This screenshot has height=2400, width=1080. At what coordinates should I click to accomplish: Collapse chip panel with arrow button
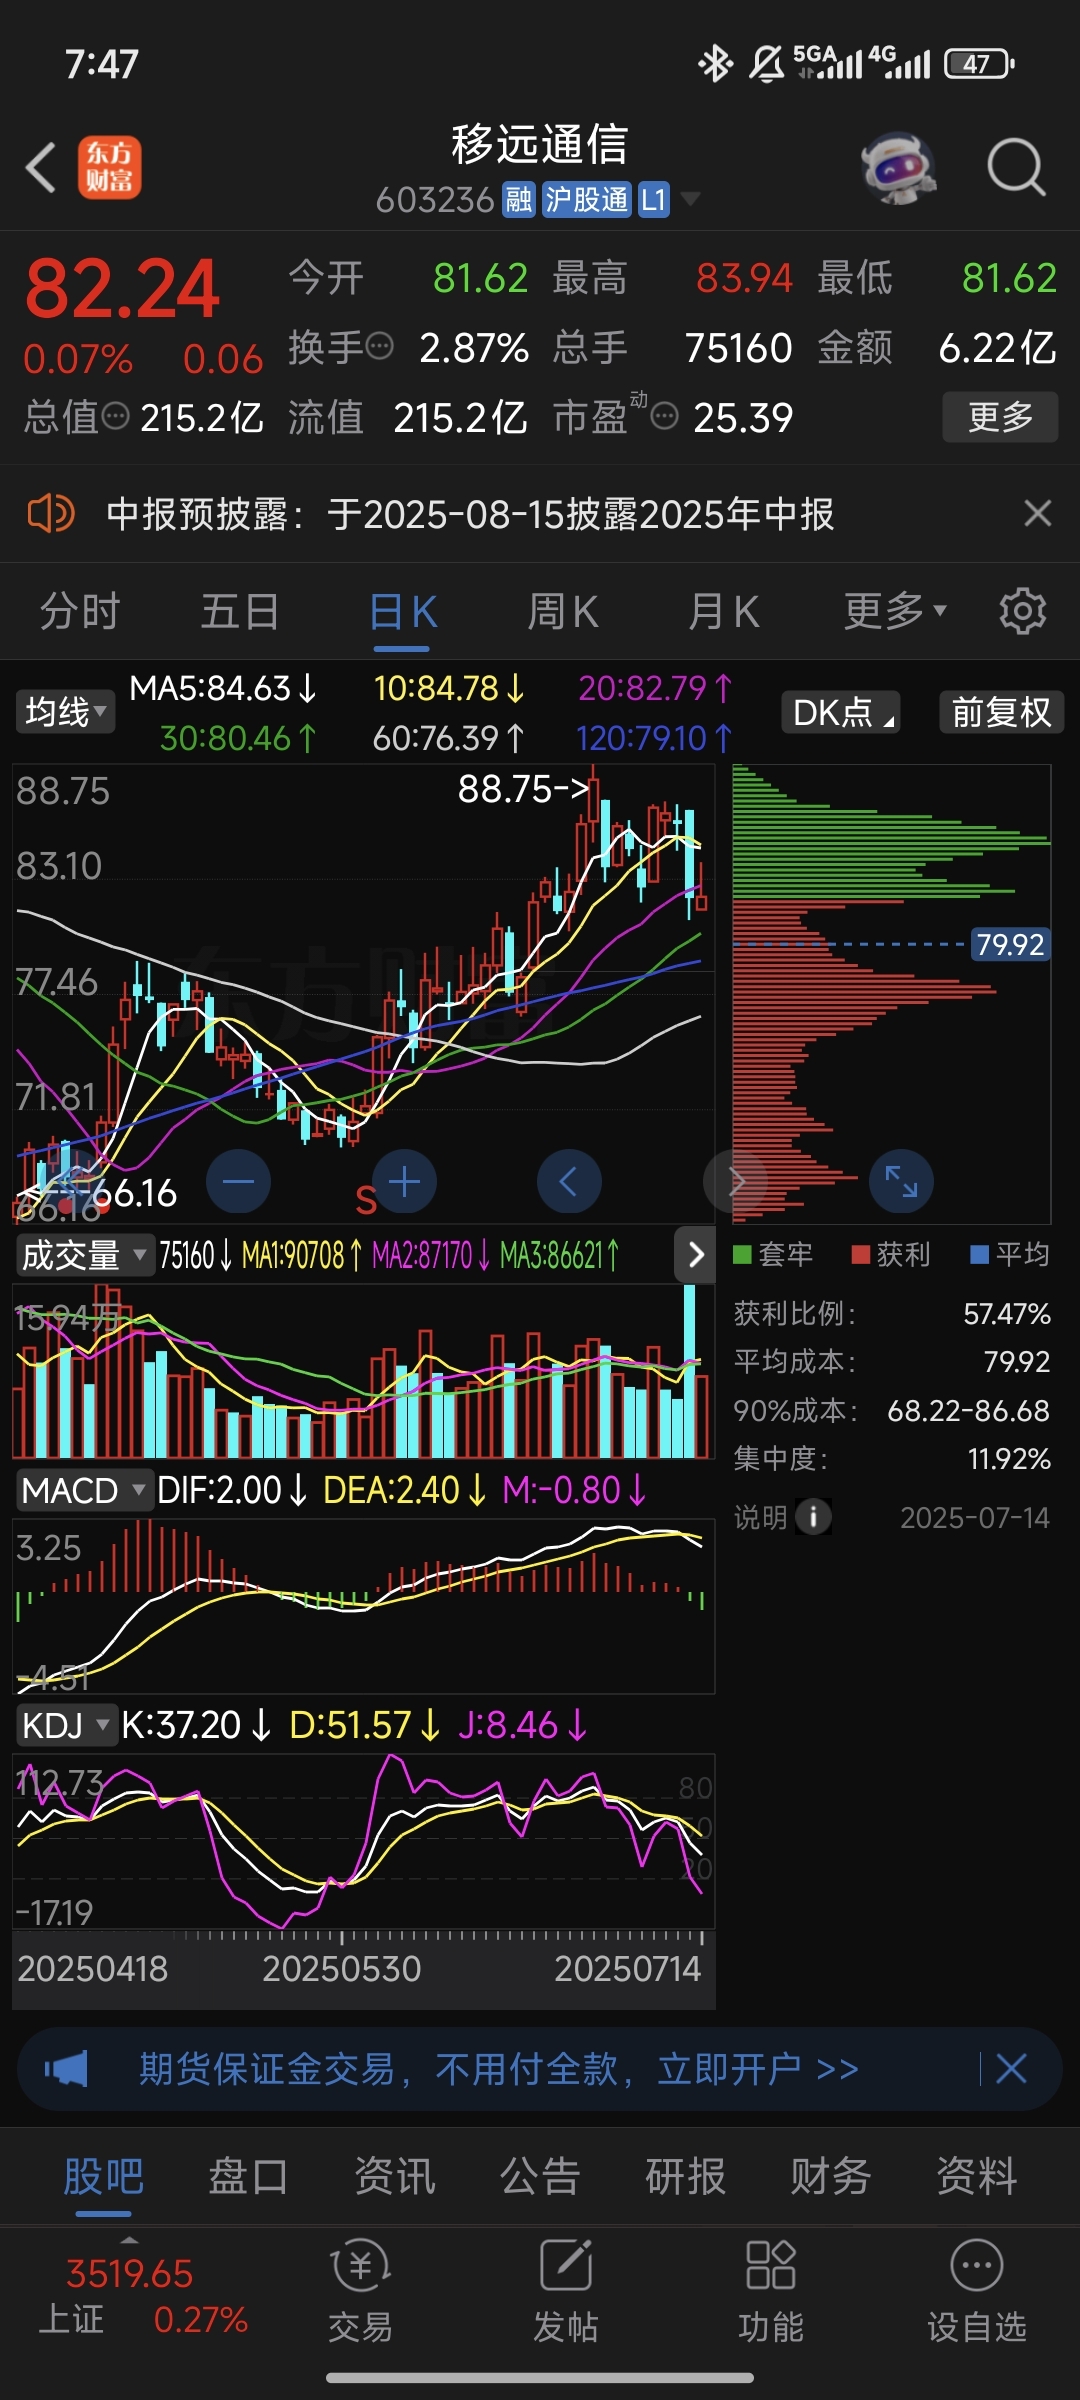click(696, 1254)
